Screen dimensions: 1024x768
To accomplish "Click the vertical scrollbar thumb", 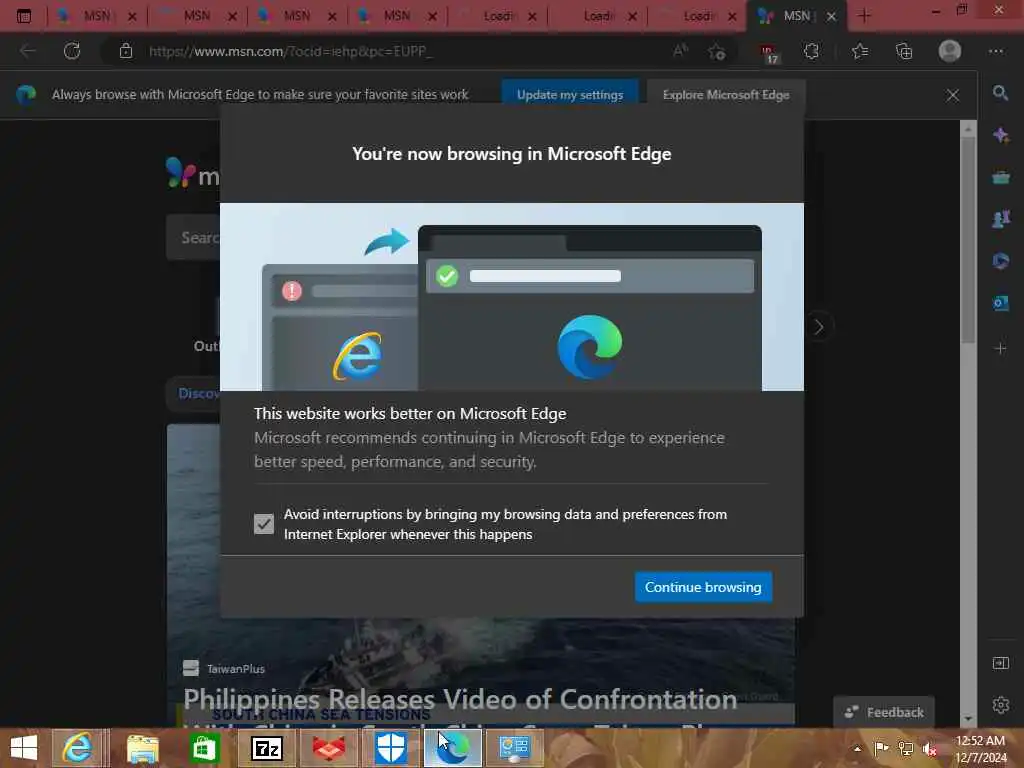I will pos(968,240).
